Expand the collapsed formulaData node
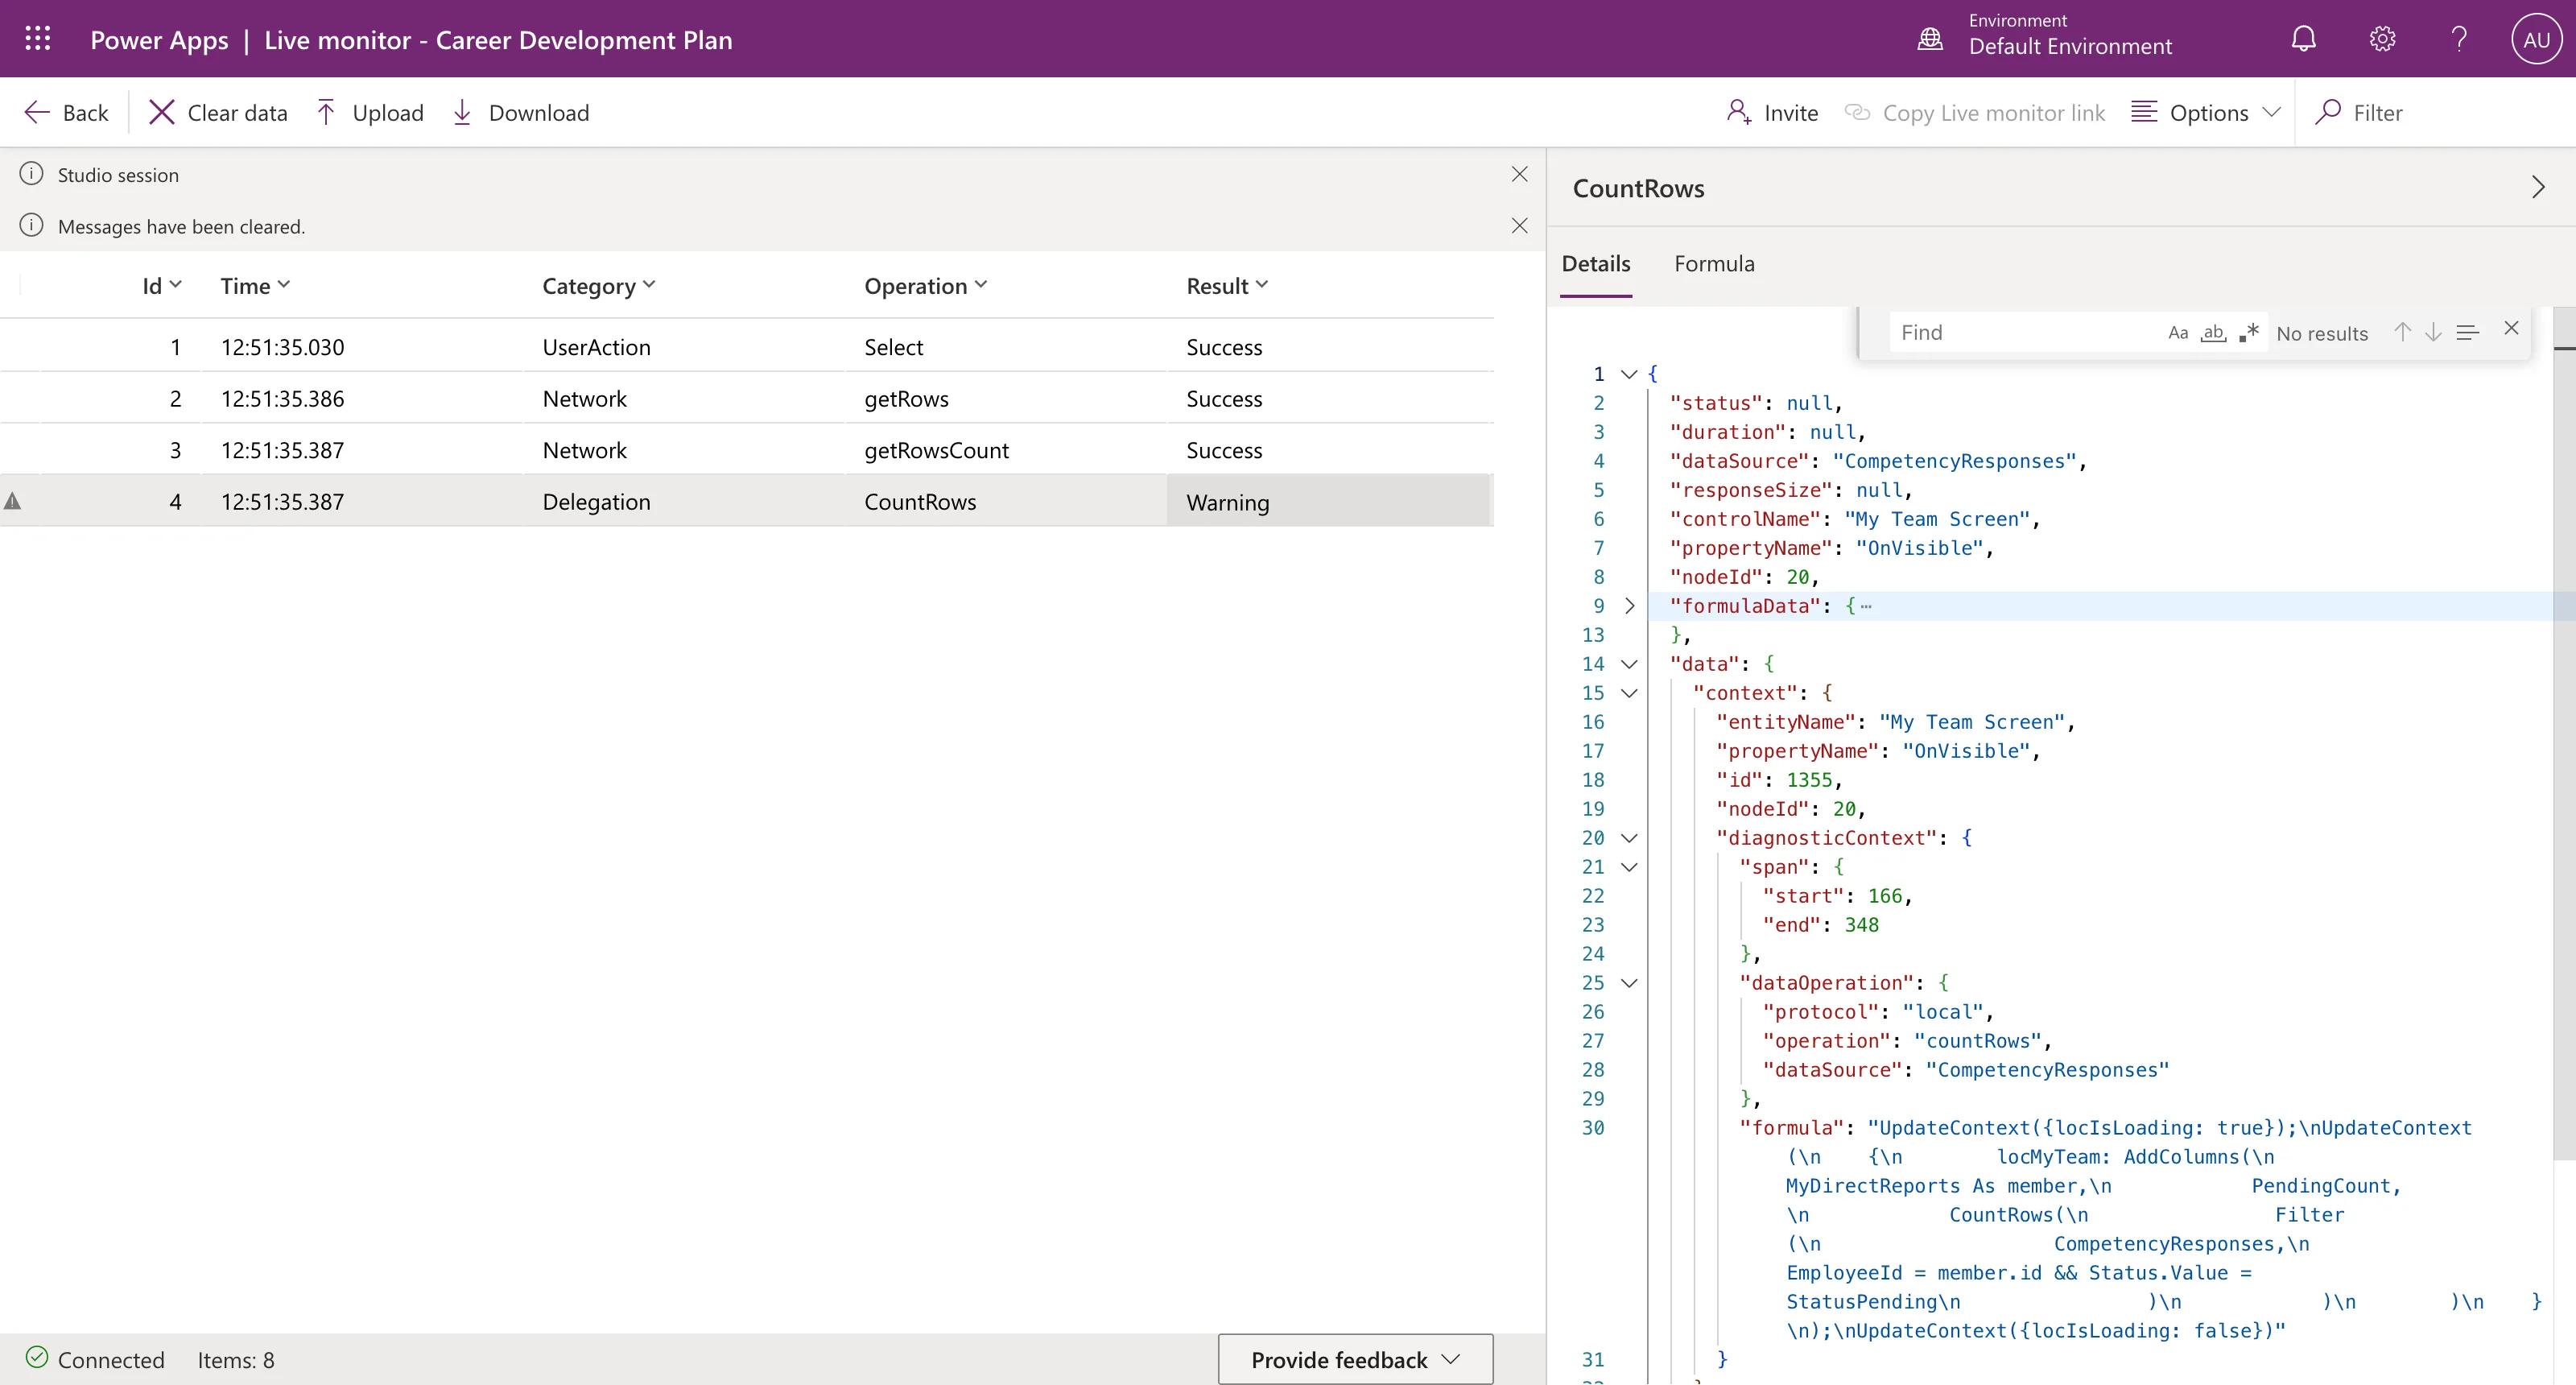The width and height of the screenshot is (2576, 1385). [1629, 606]
